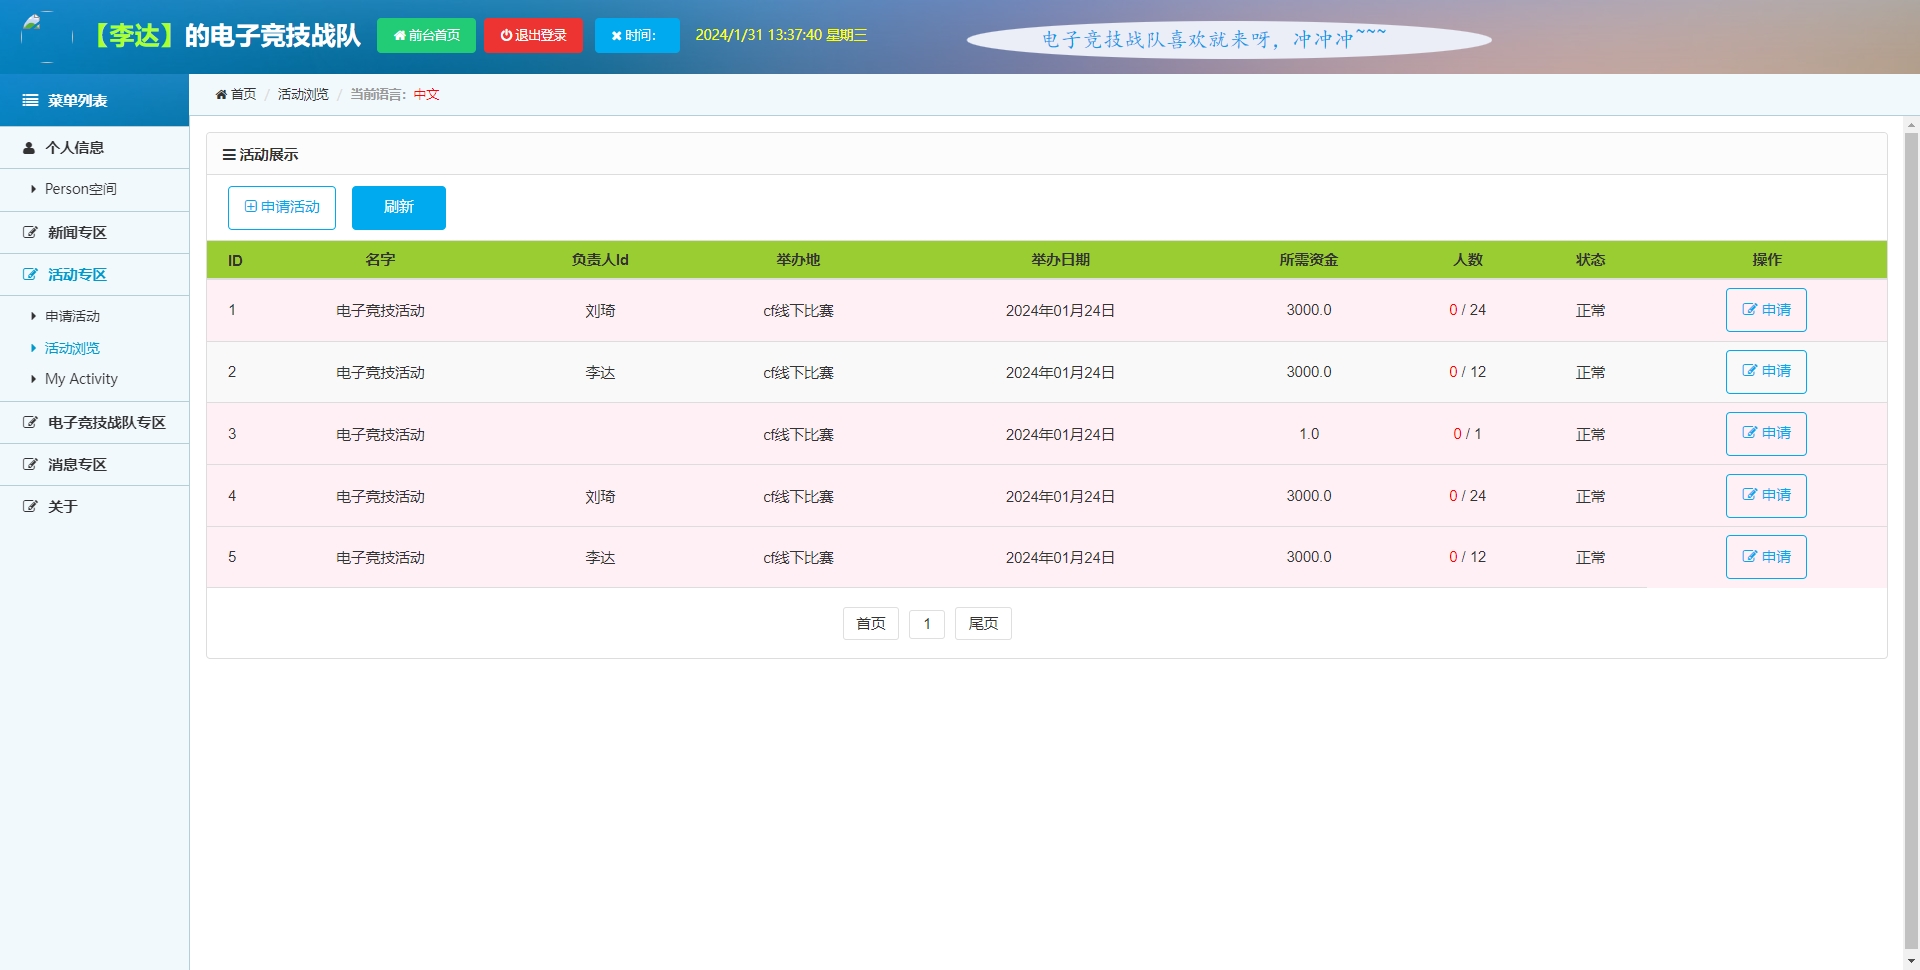Click the vertical scrollbar thumb

click(1911, 540)
